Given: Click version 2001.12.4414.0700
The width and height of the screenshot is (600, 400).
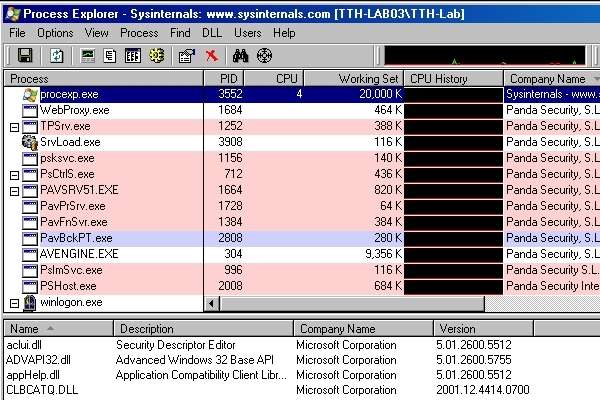Looking at the screenshot, I should click(x=483, y=390).
